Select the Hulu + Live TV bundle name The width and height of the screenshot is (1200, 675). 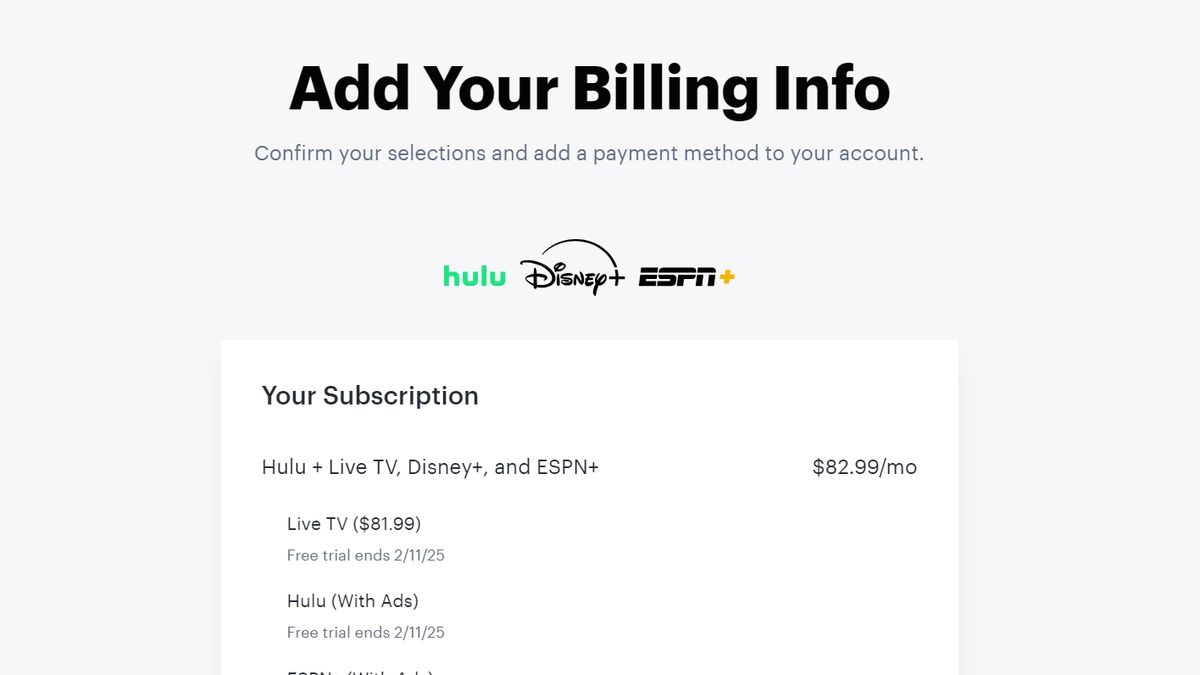pos(430,467)
